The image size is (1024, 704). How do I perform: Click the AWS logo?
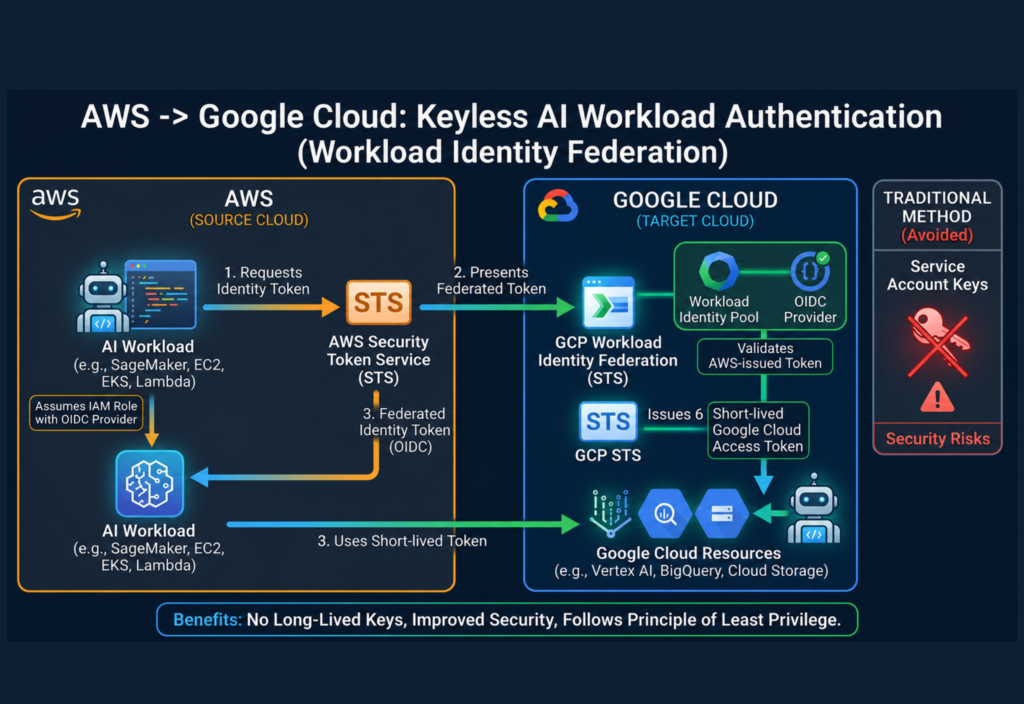tap(56, 204)
